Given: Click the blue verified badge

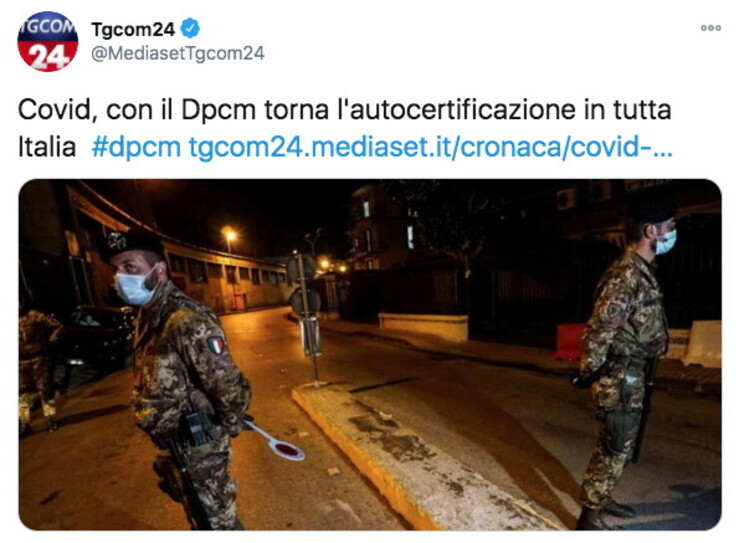Looking at the screenshot, I should click(190, 29).
